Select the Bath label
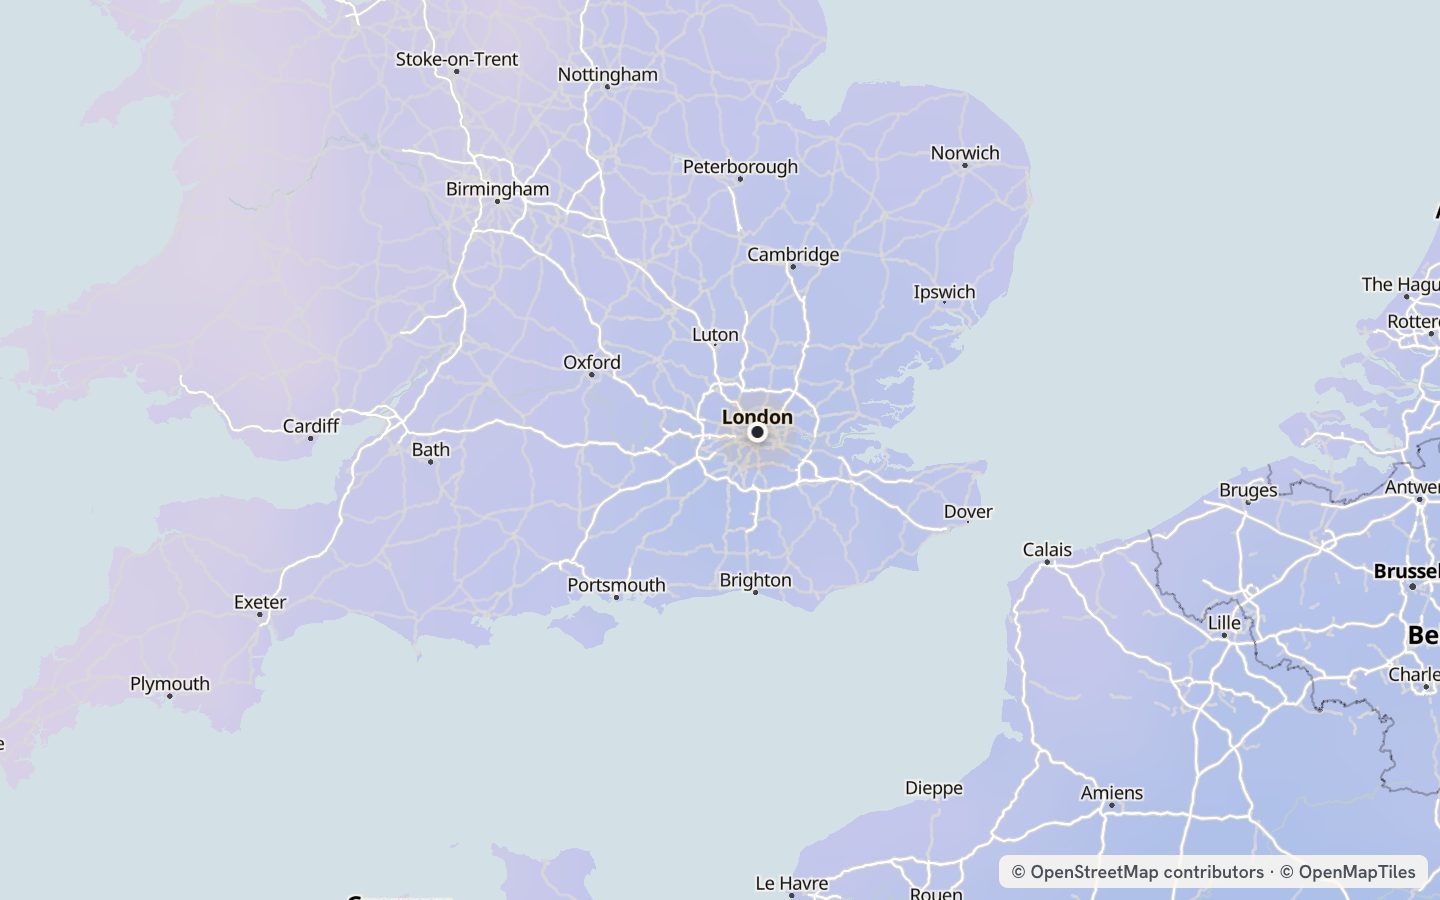 point(431,450)
